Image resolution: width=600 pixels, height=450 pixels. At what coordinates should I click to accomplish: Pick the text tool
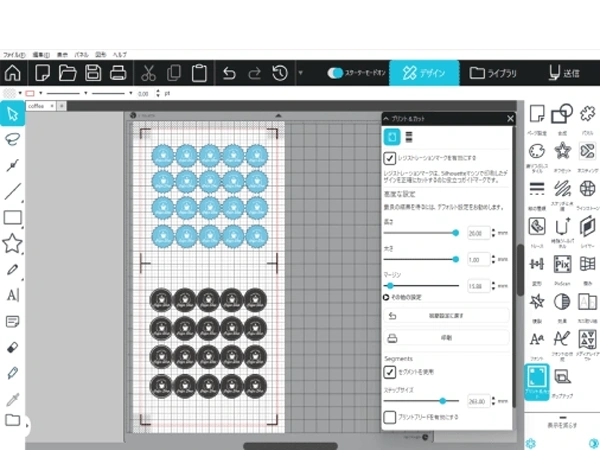(13, 295)
